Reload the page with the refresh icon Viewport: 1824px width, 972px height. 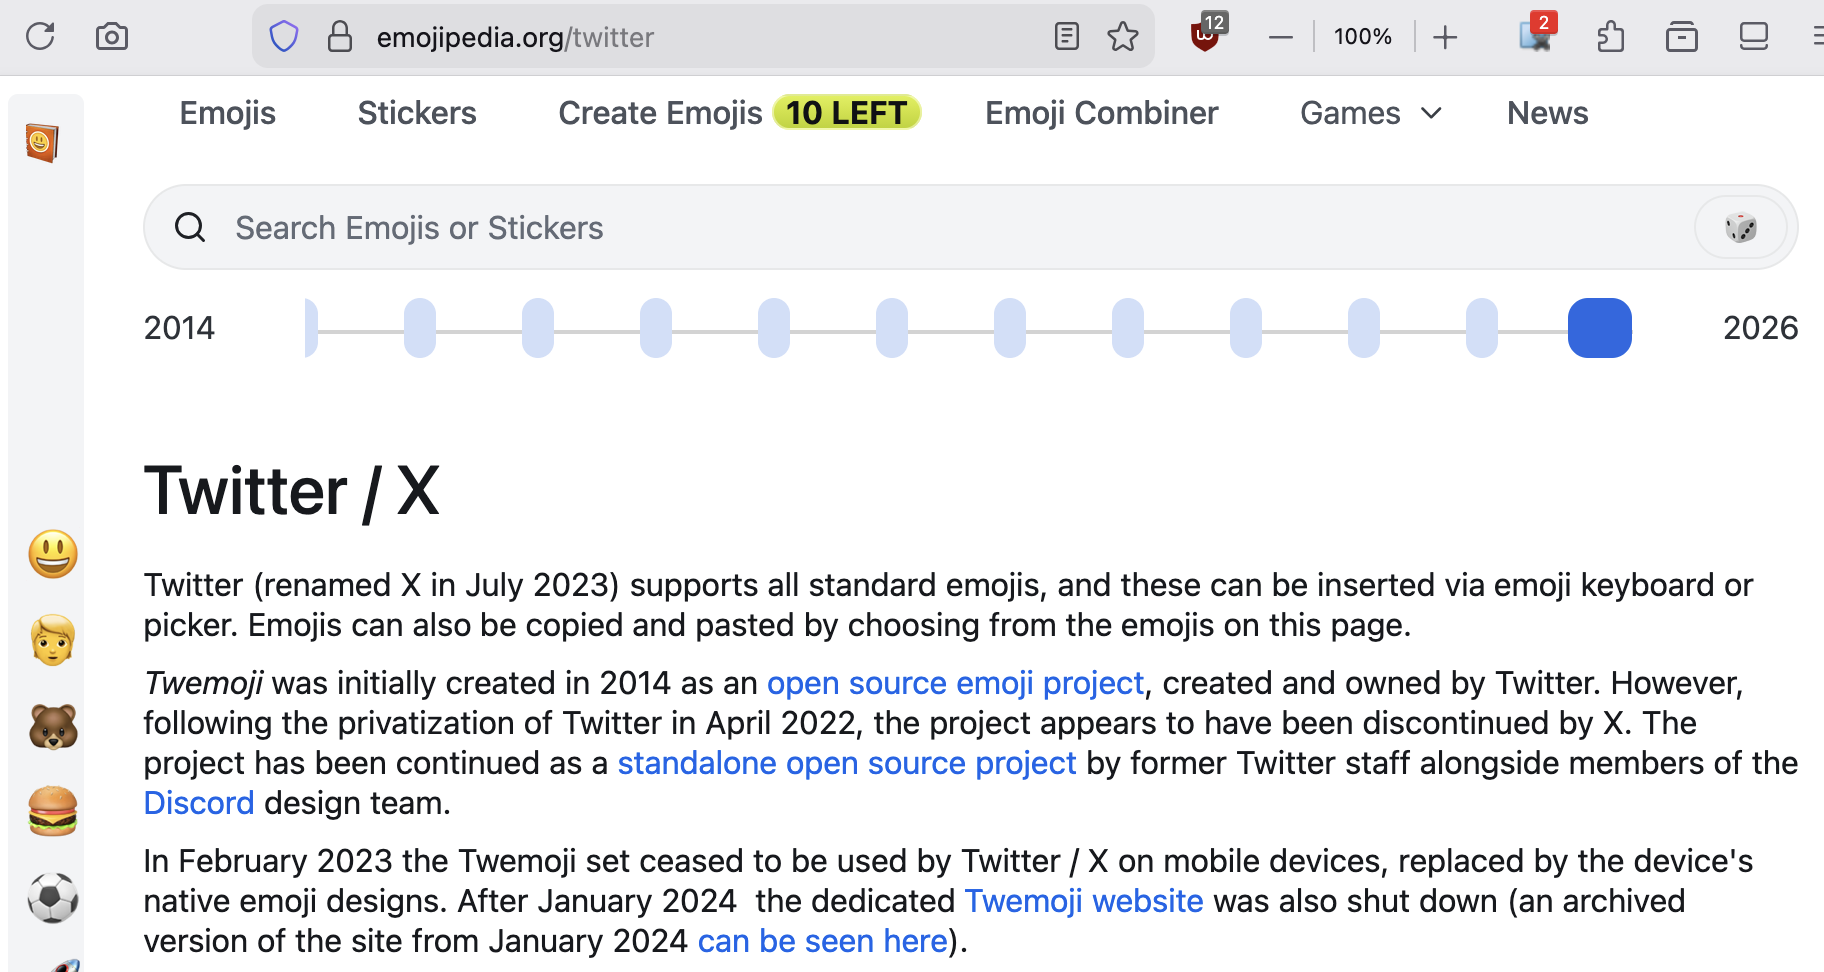[x=40, y=37]
